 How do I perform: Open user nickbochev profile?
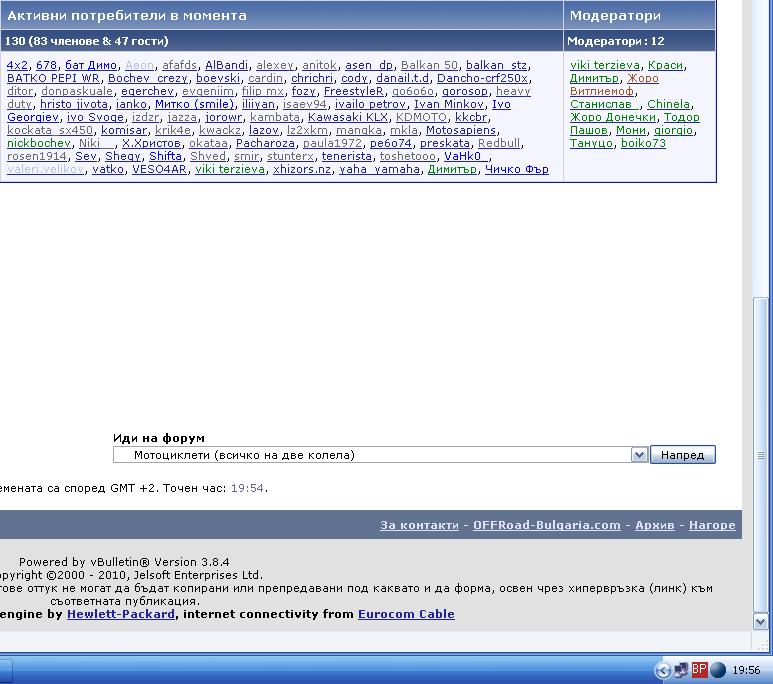click(x=39, y=143)
